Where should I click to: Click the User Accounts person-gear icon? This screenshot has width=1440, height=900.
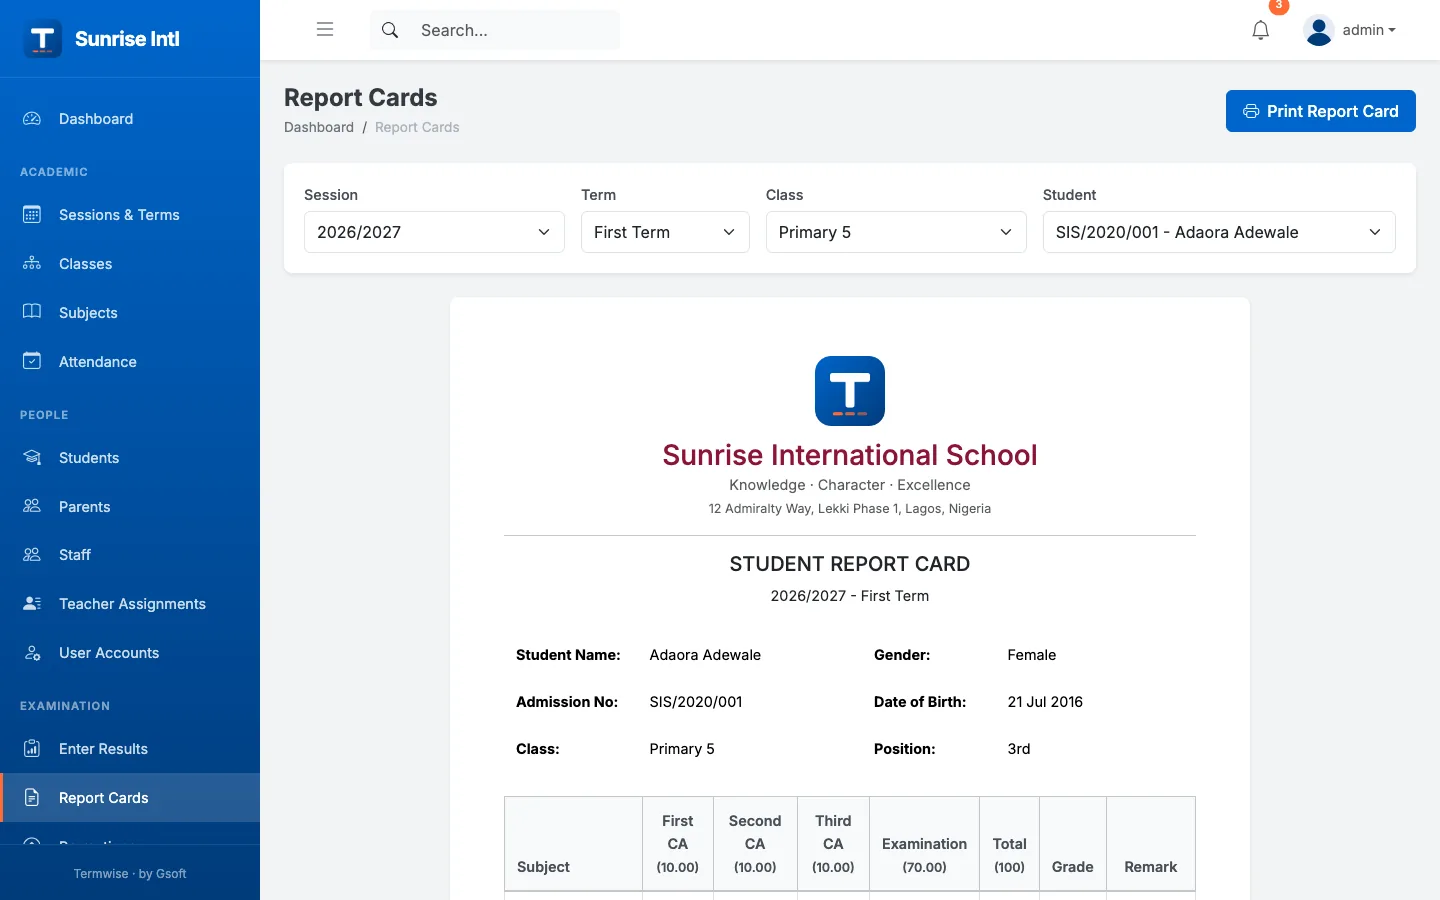point(32,652)
